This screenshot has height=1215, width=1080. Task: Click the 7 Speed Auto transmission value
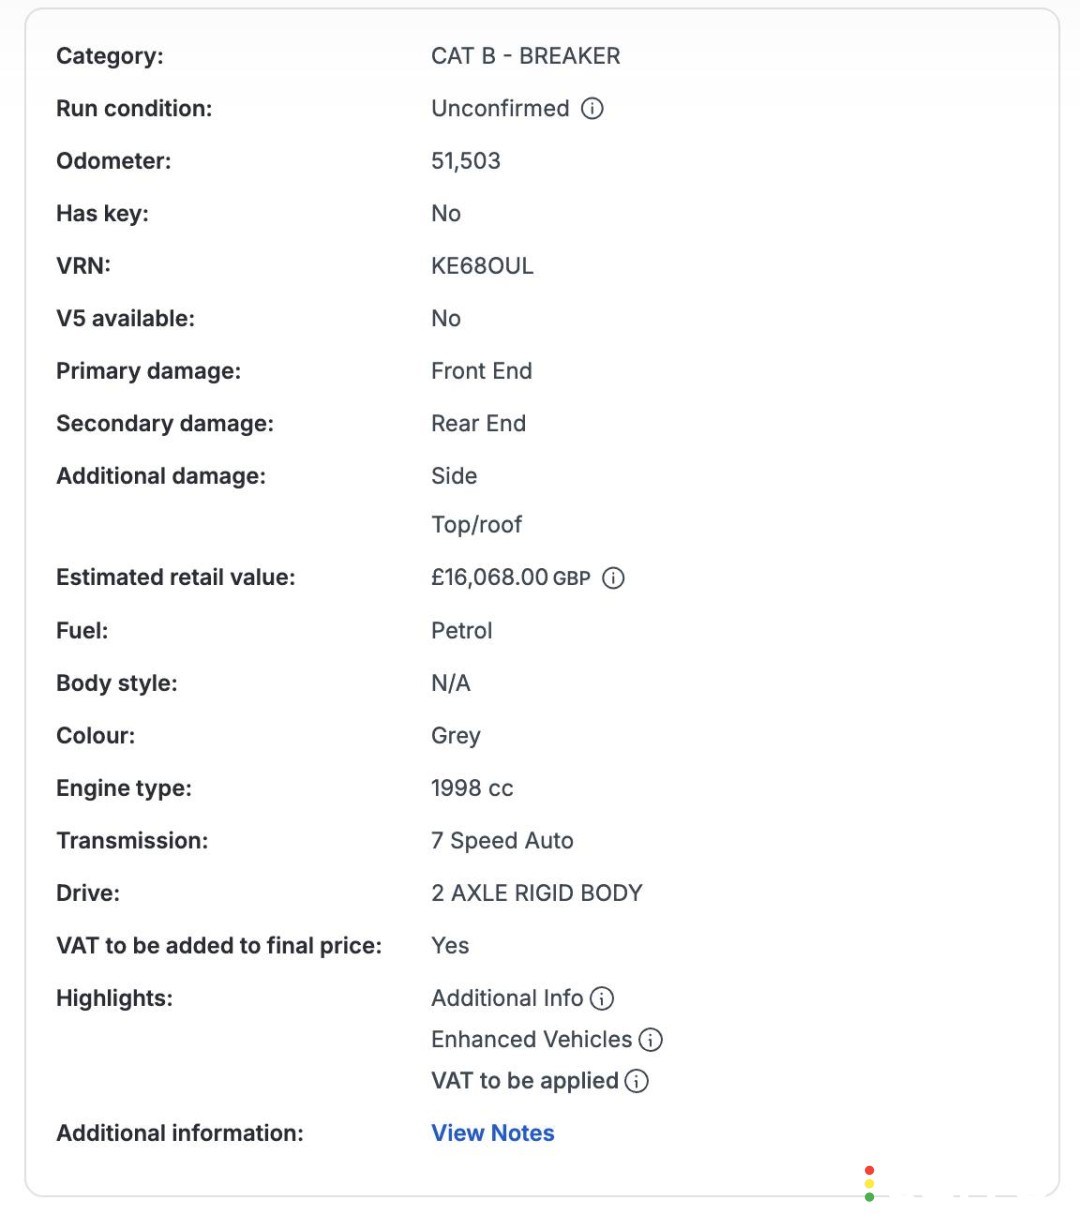pos(502,841)
